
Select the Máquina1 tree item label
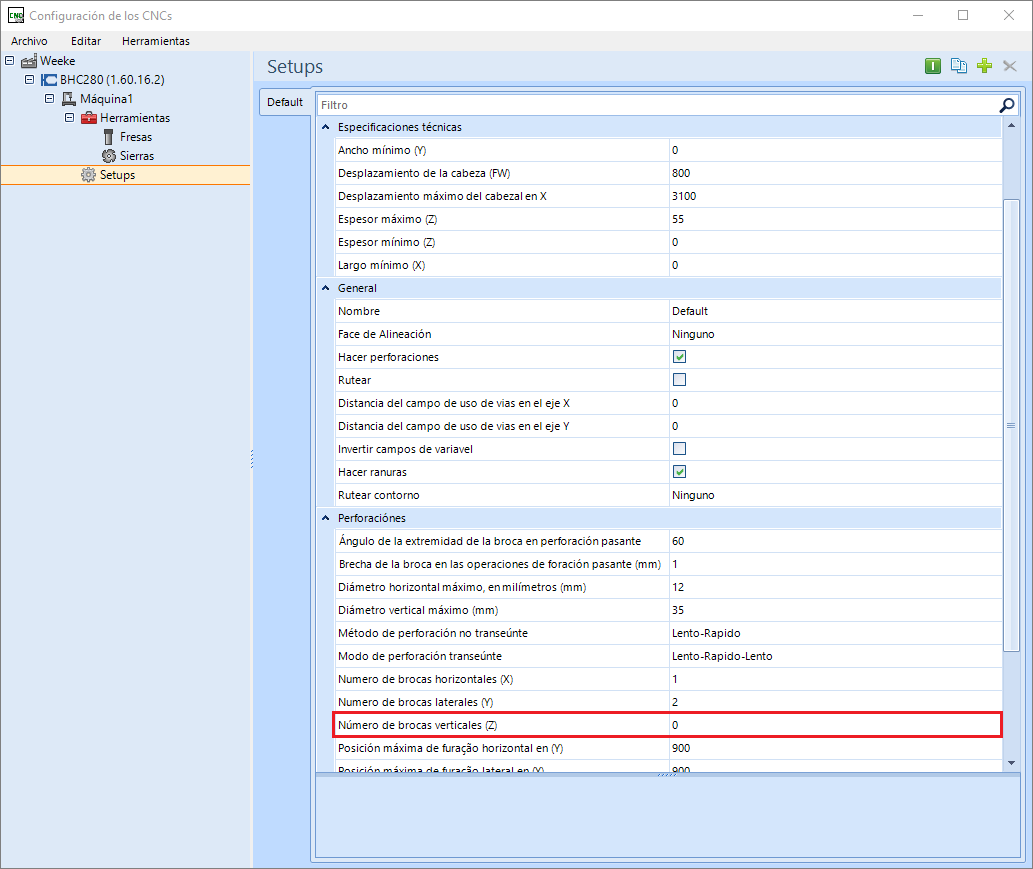coord(106,99)
